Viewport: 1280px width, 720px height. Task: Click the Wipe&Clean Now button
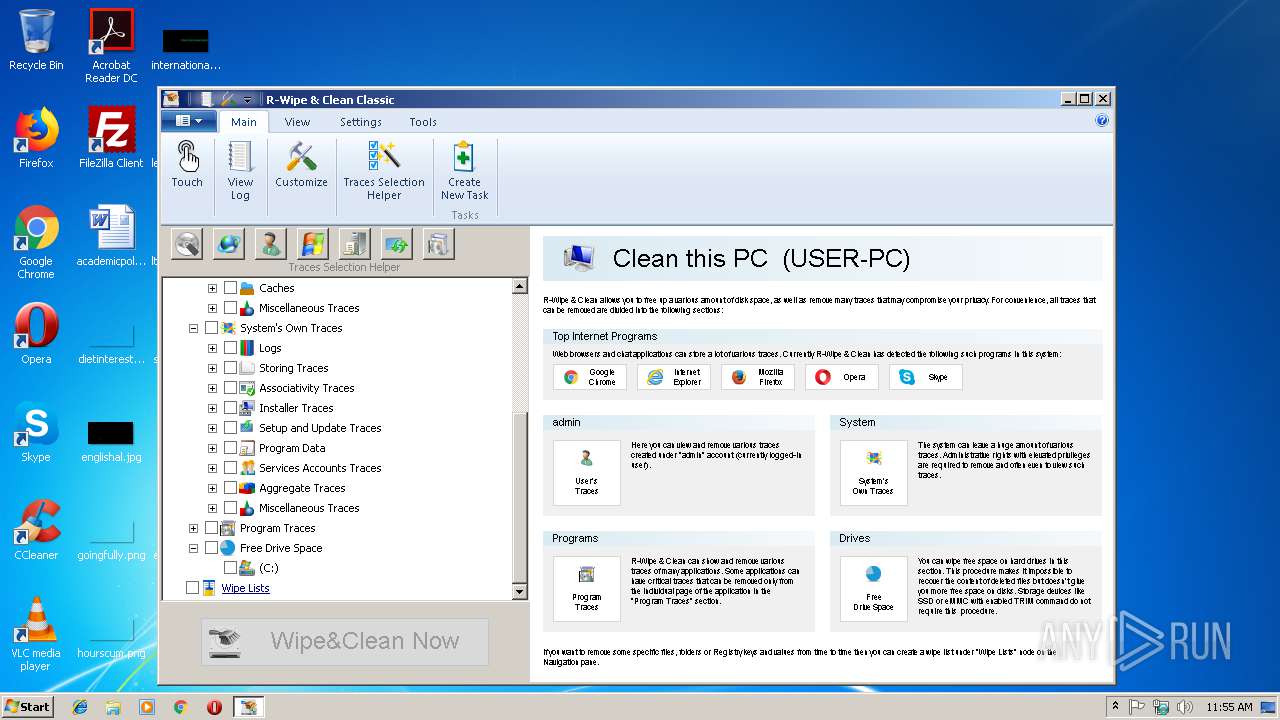click(x=344, y=641)
